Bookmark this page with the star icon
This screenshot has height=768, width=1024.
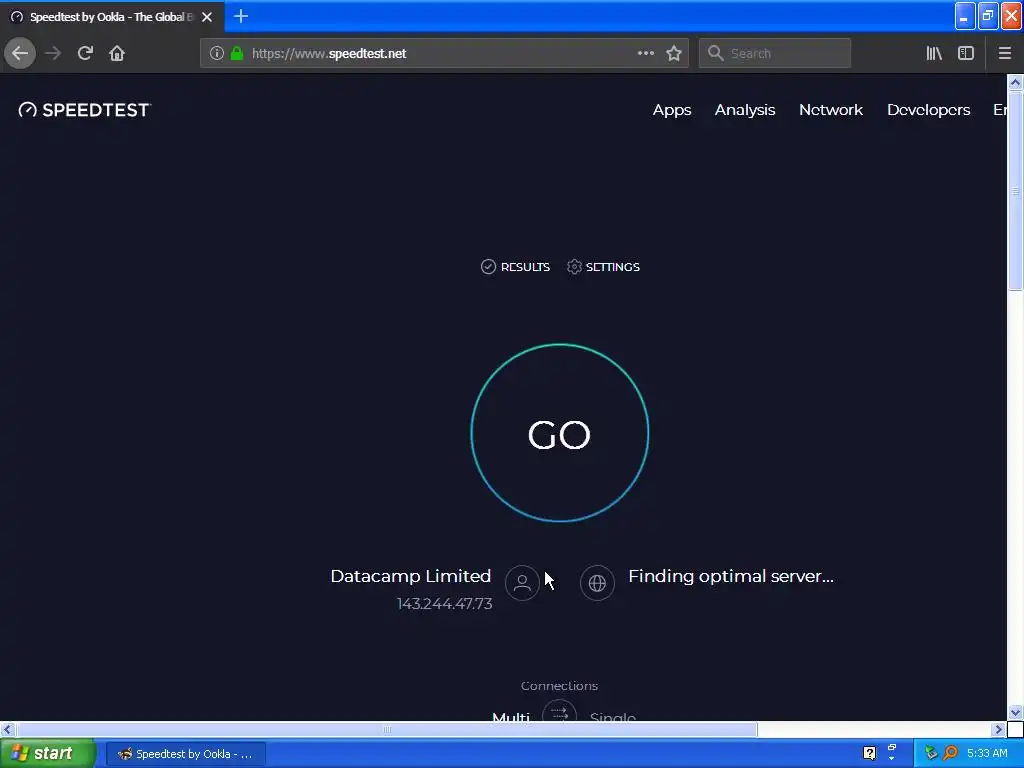click(674, 53)
